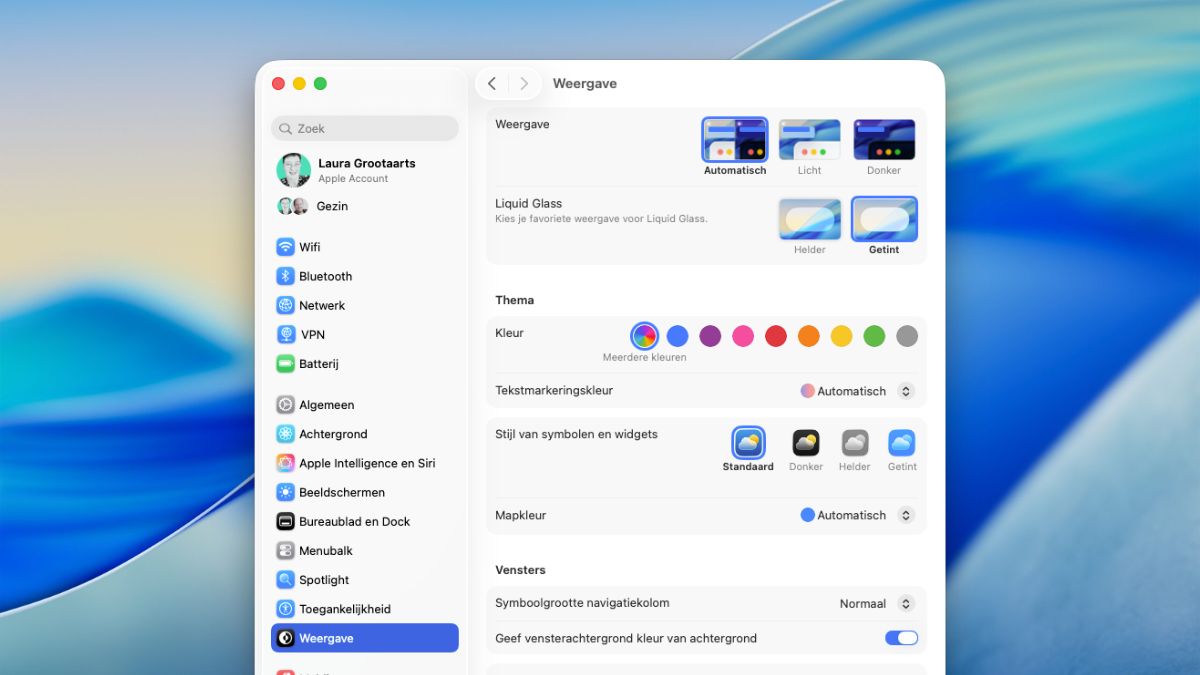This screenshot has width=1200, height=675.
Task: Go back with the left chevron
Action: [492, 84]
